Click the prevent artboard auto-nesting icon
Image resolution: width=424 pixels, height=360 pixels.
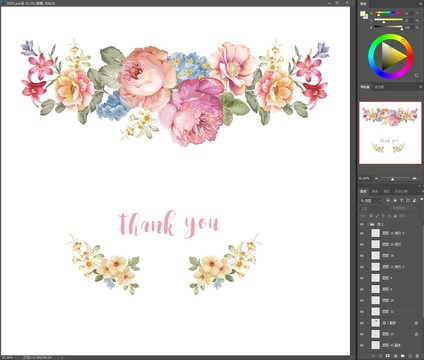[389, 216]
